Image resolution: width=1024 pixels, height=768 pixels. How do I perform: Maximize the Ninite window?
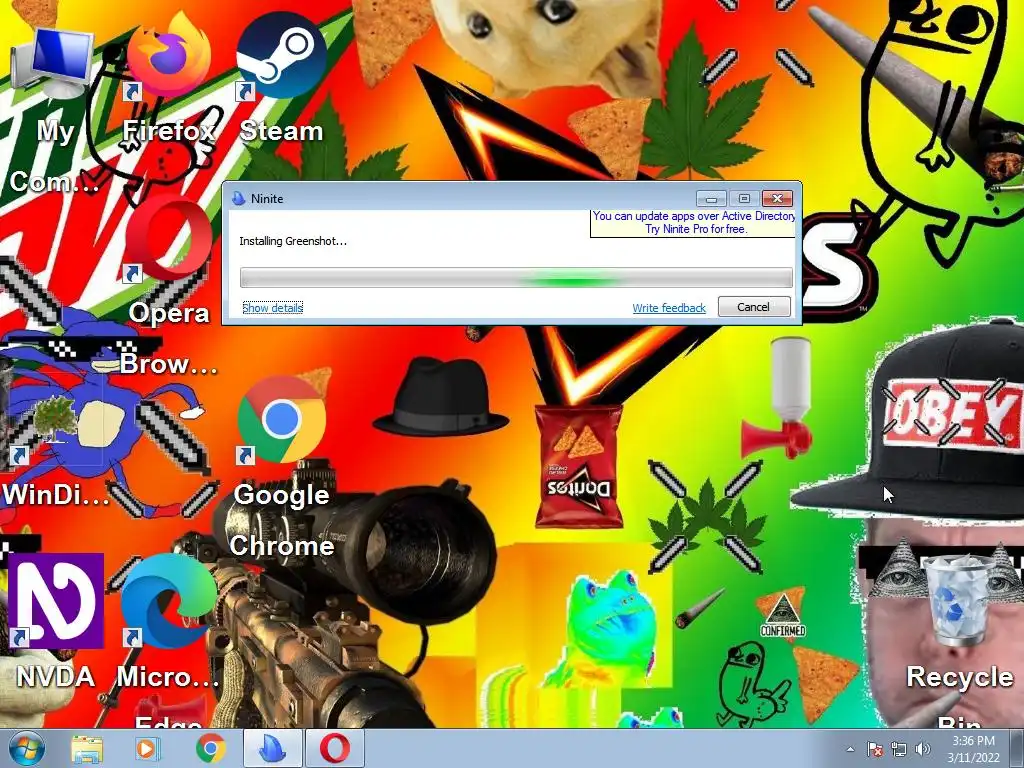coord(744,198)
